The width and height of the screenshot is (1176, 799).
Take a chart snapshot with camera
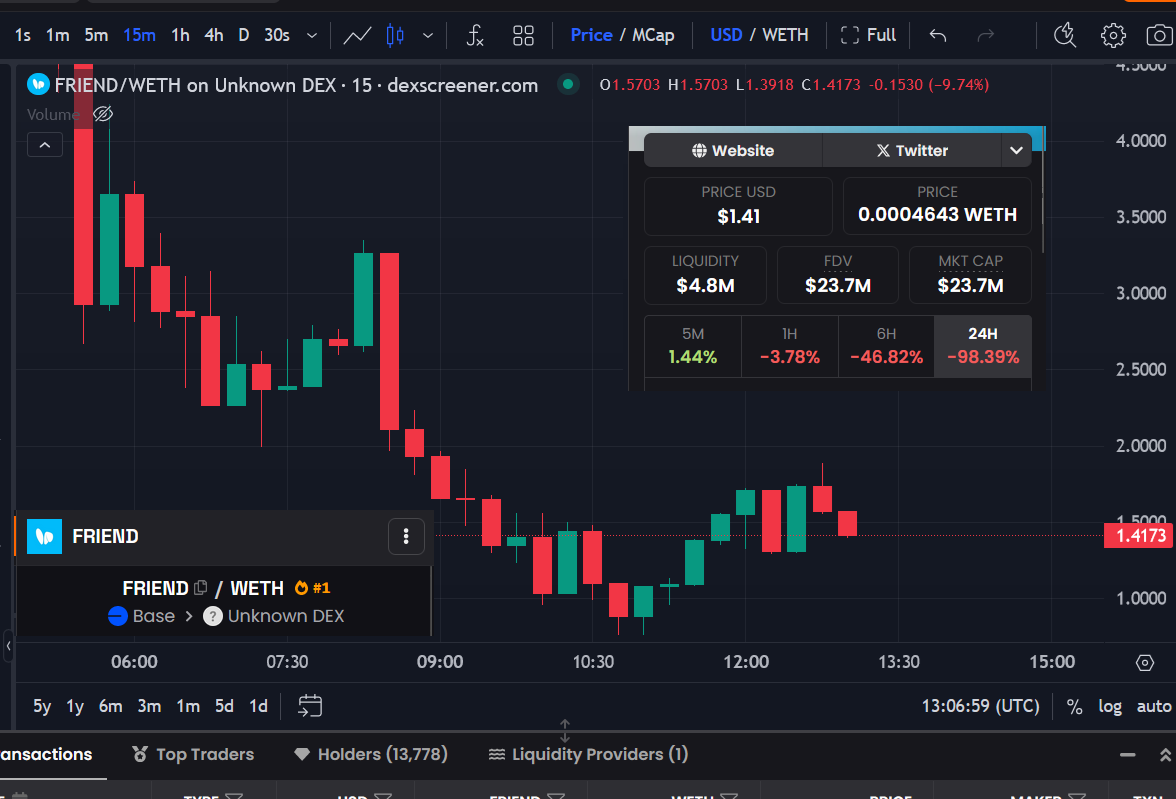(x=1160, y=35)
